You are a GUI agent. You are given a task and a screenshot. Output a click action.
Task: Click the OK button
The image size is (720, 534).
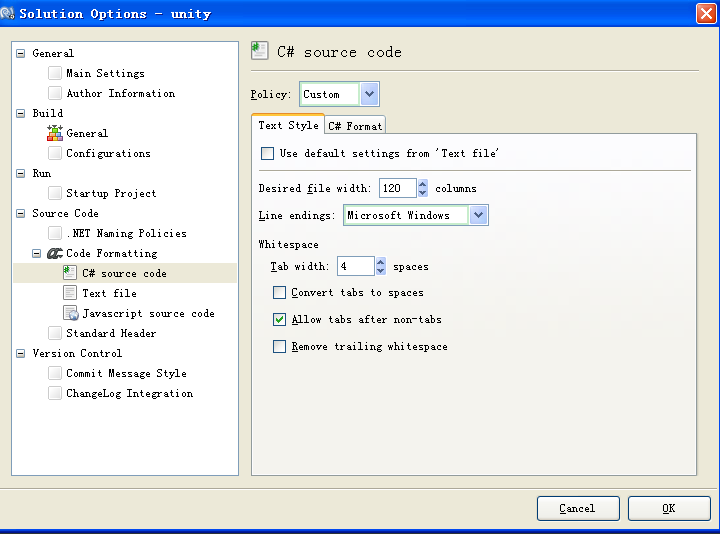669,508
